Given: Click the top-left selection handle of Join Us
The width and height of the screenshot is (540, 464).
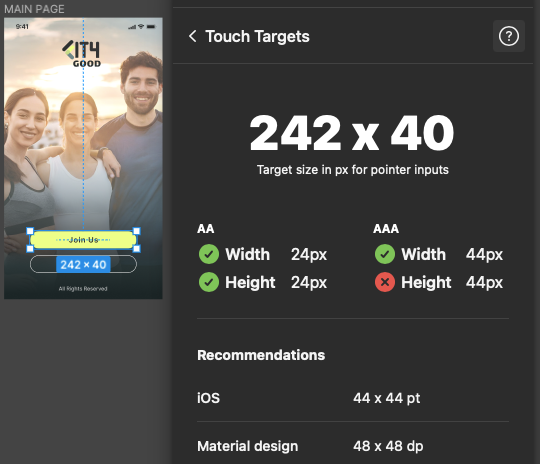Looking at the screenshot, I should (x=30, y=231).
